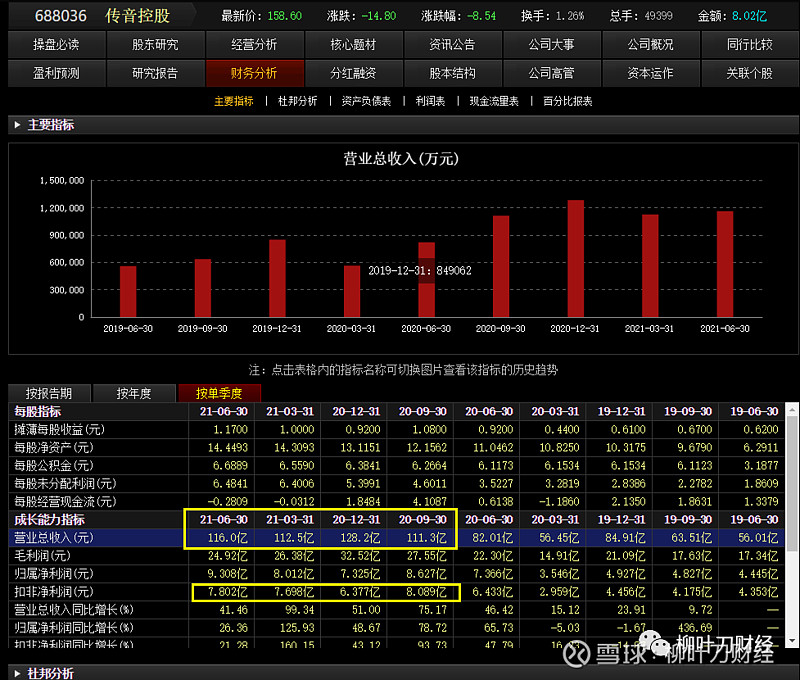Select the 财务分析 tab
The image size is (800, 680).
click(x=255, y=73)
